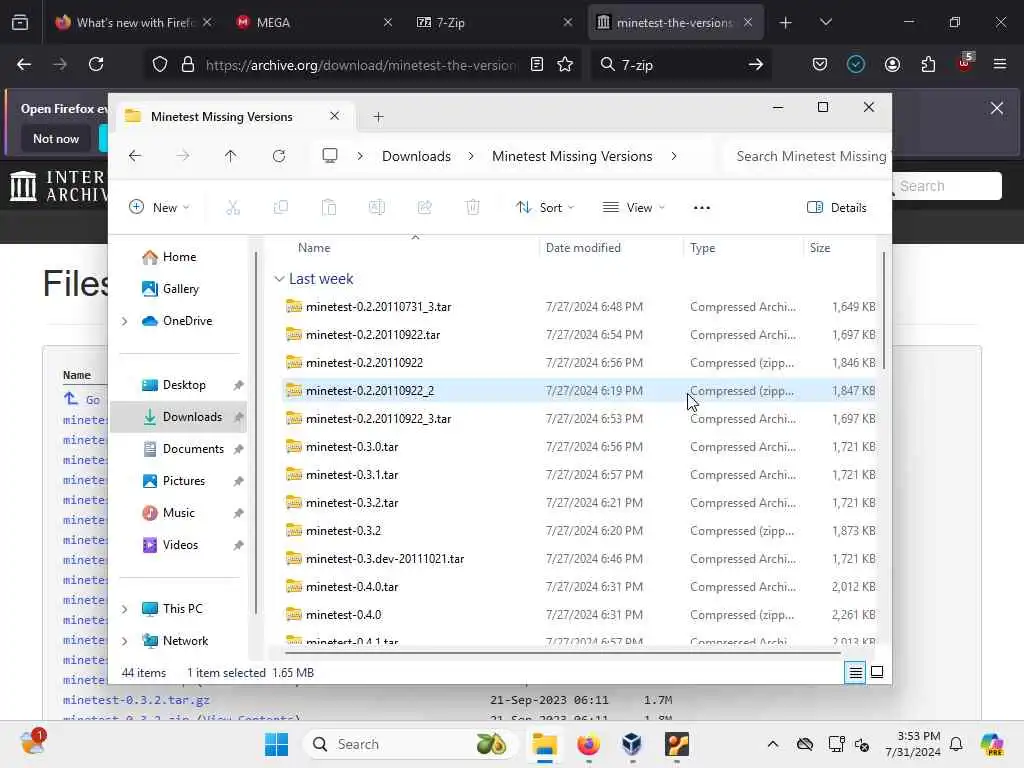Open notifications bell in system tray
Screen dimensions: 1024x768
pyautogui.click(x=956, y=744)
